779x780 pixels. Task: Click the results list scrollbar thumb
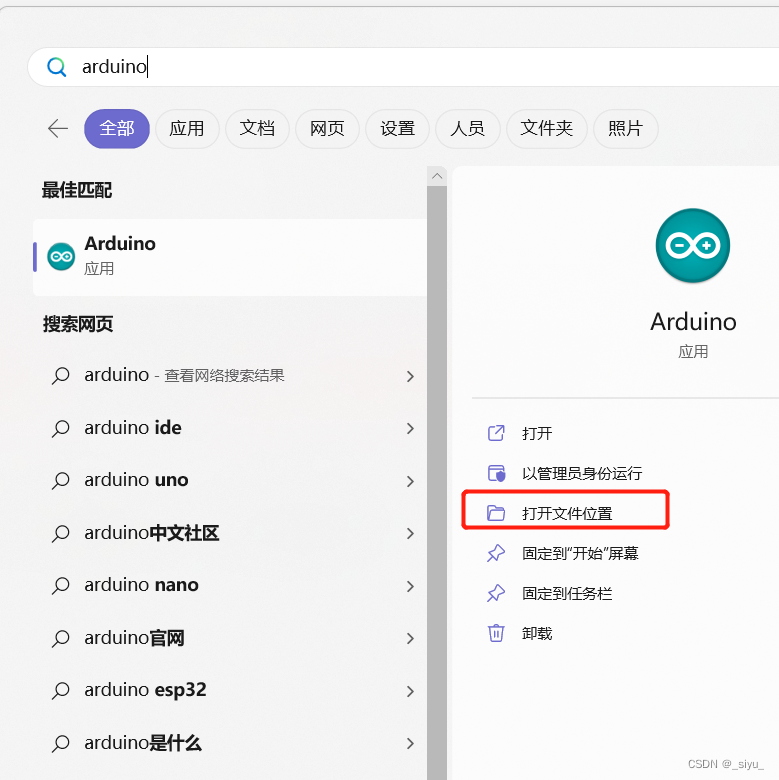(437, 483)
